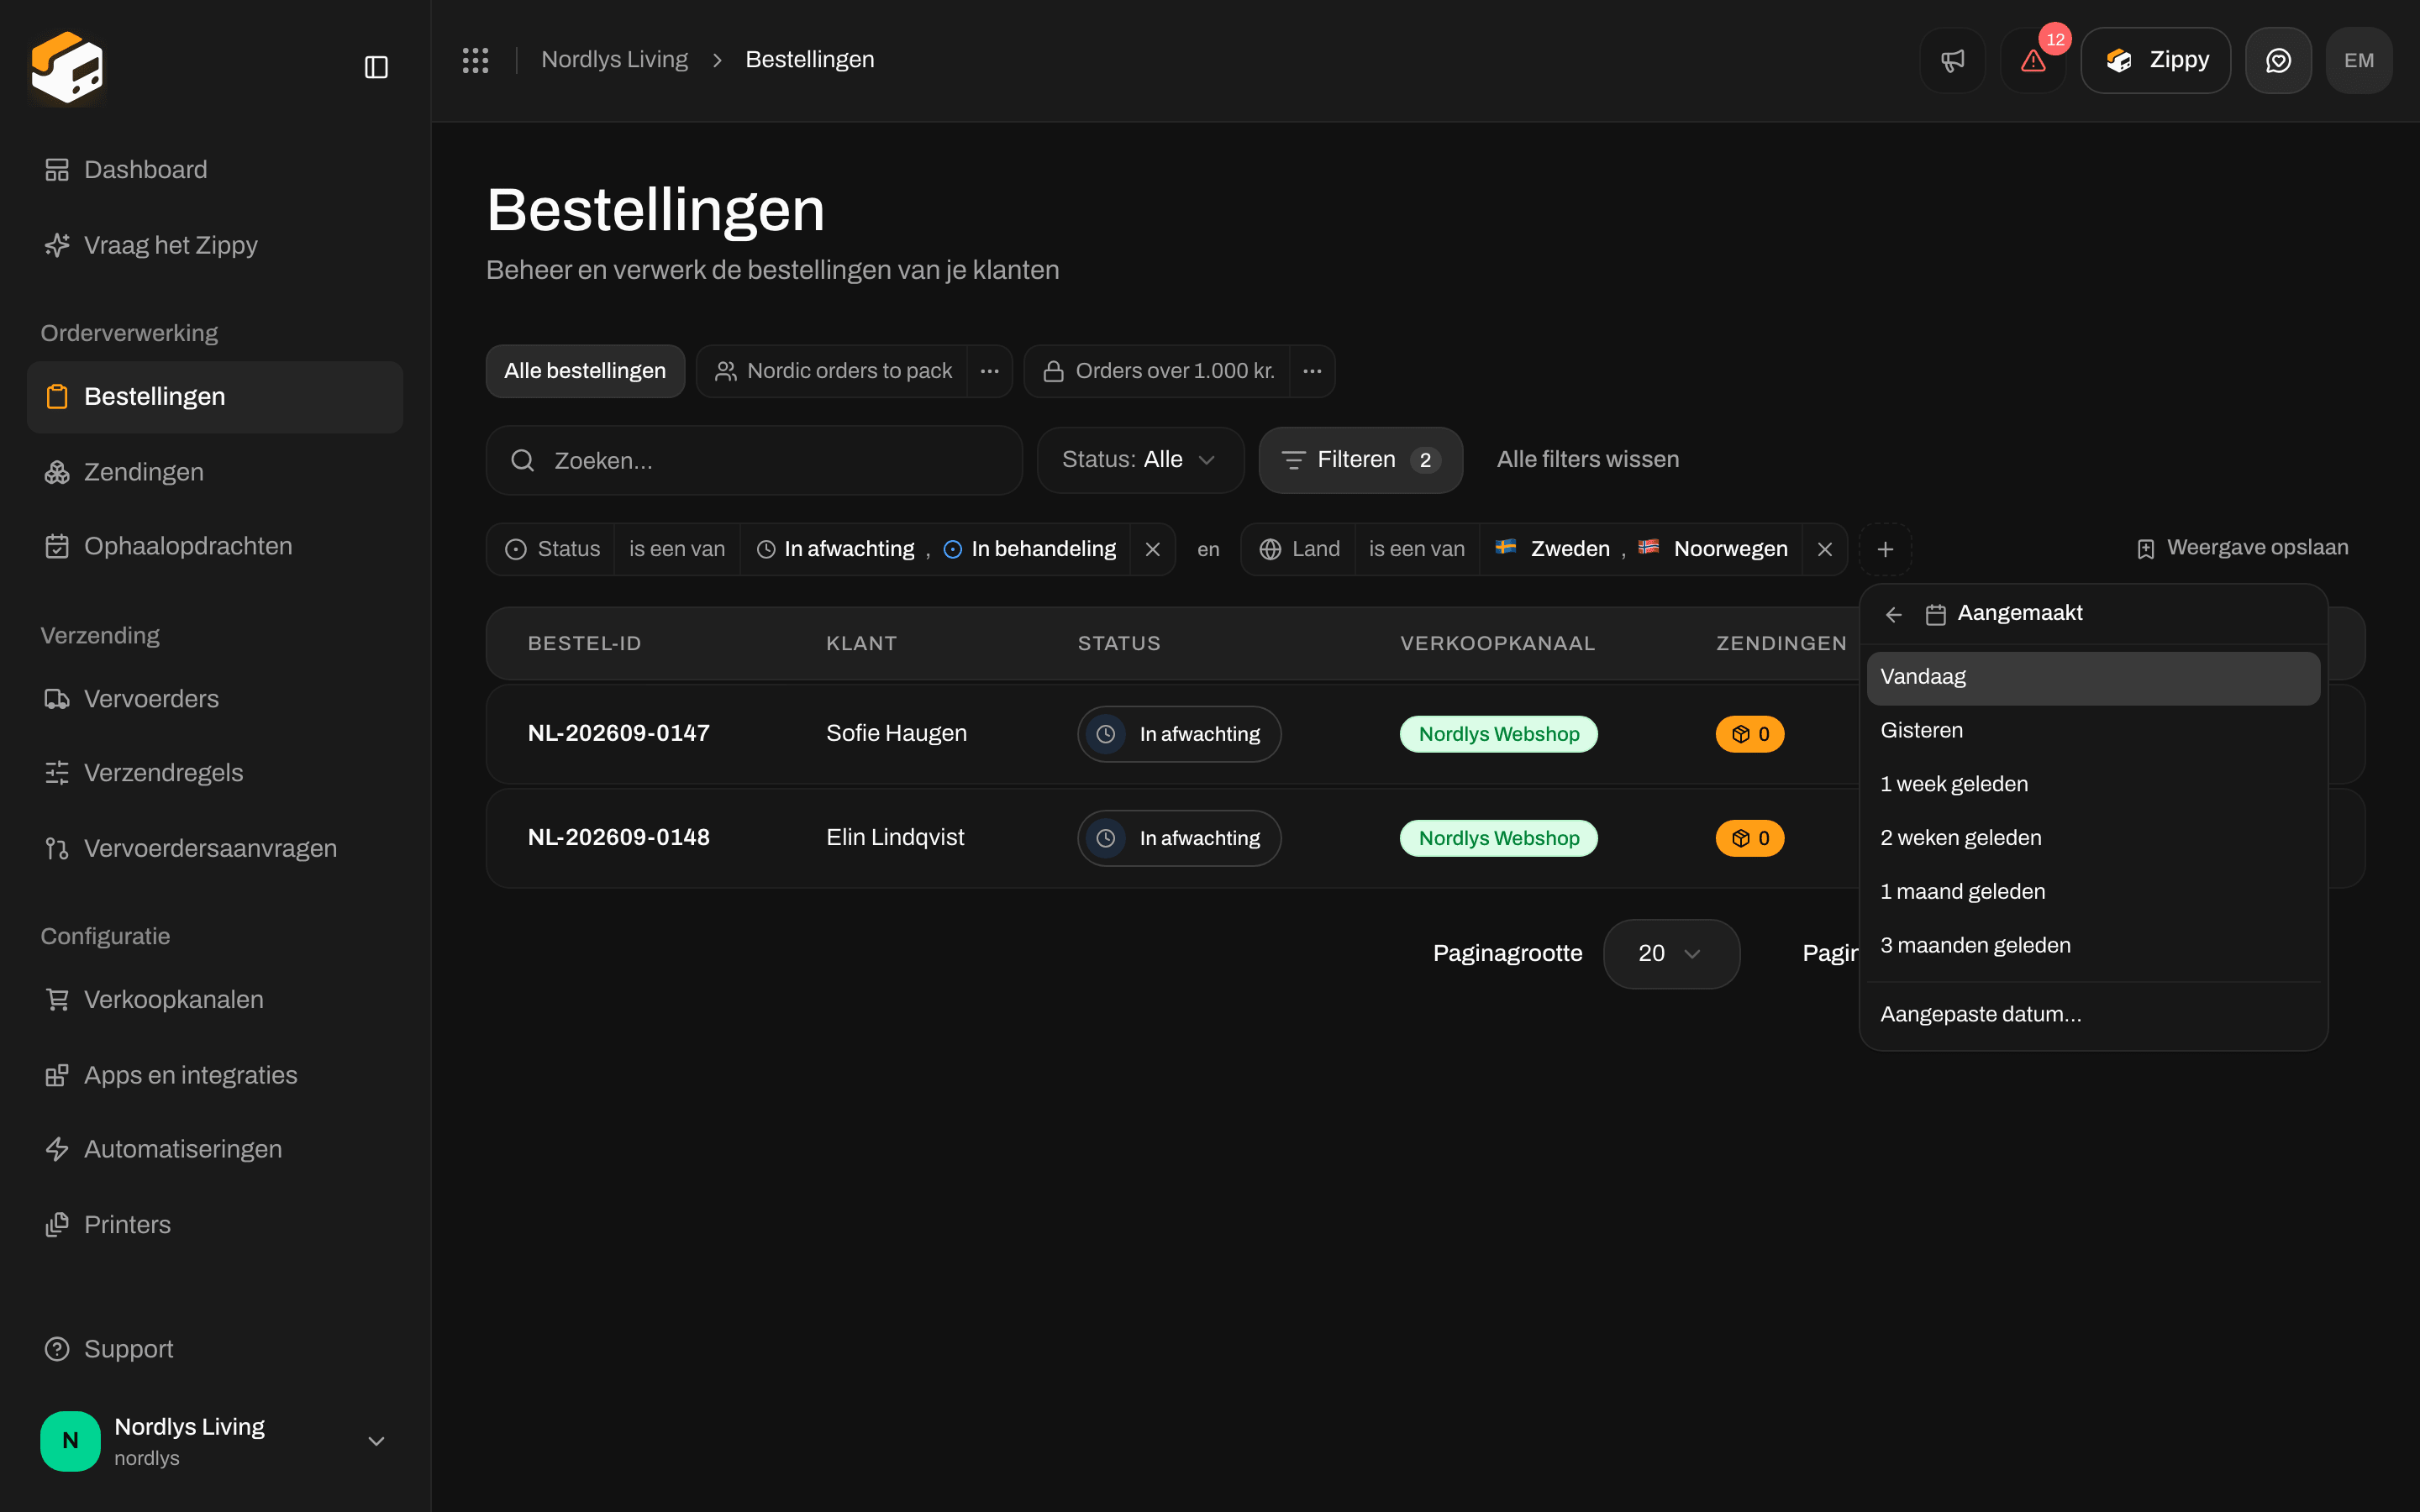
Task: Open the page size 20 dropdown
Action: (x=1671, y=953)
